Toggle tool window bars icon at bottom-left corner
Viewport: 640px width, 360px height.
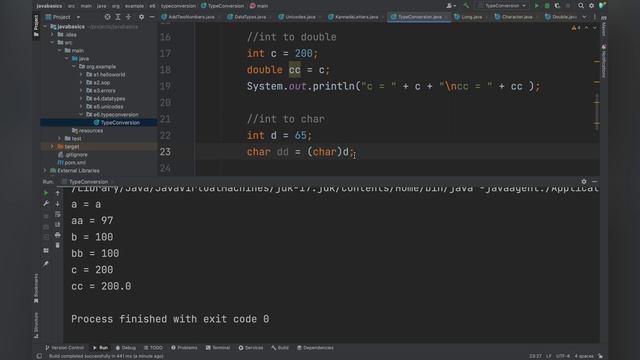[39, 356]
